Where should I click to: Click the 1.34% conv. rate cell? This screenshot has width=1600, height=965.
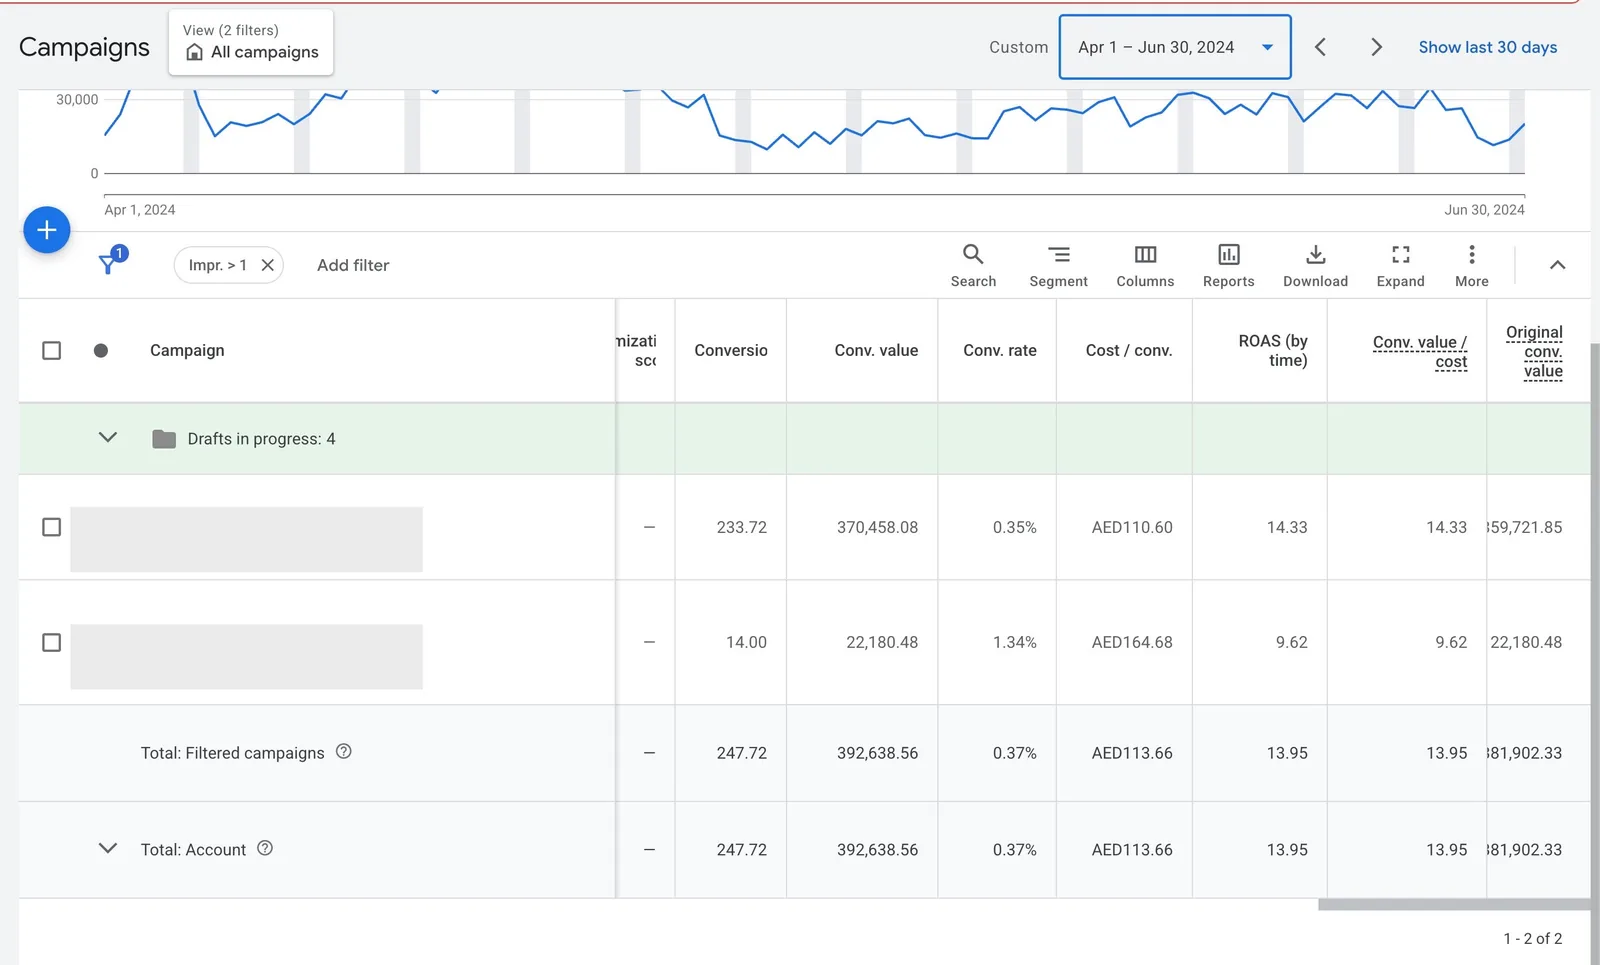(1014, 642)
